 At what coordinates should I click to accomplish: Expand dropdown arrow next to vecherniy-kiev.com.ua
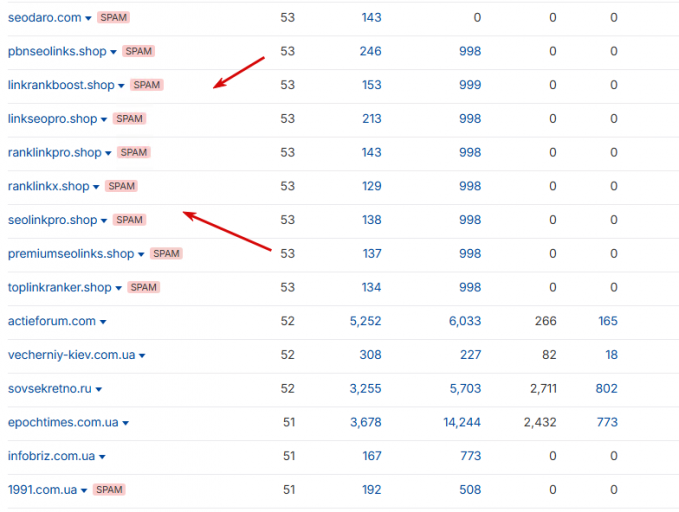point(142,356)
